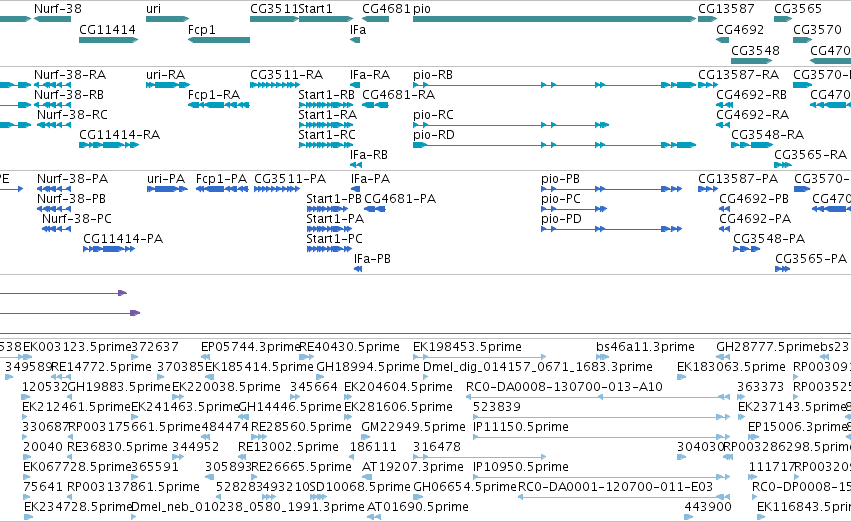Click EST IP11150.5prime

tap(520, 427)
